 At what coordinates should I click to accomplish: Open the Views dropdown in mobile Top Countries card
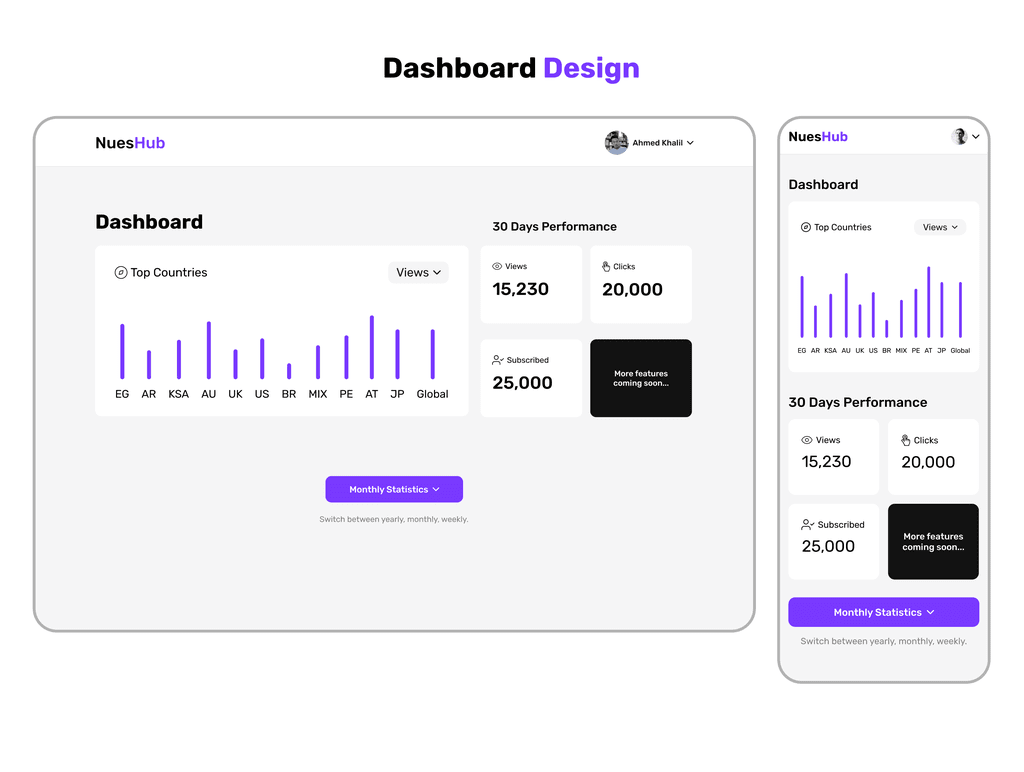click(940, 227)
